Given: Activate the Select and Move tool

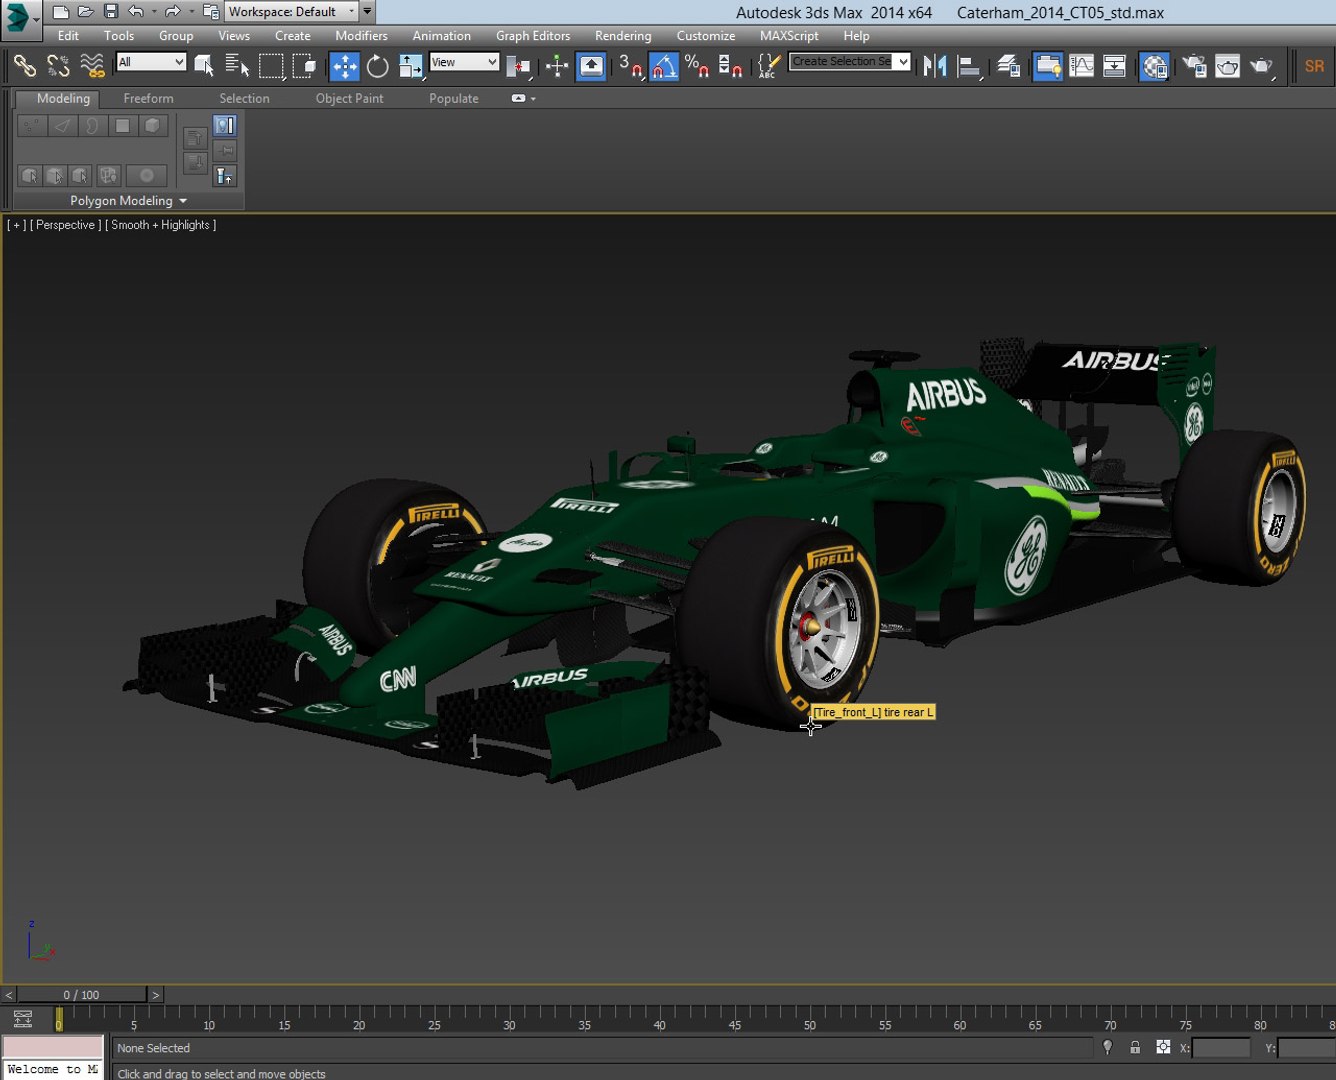Looking at the screenshot, I should [344, 66].
